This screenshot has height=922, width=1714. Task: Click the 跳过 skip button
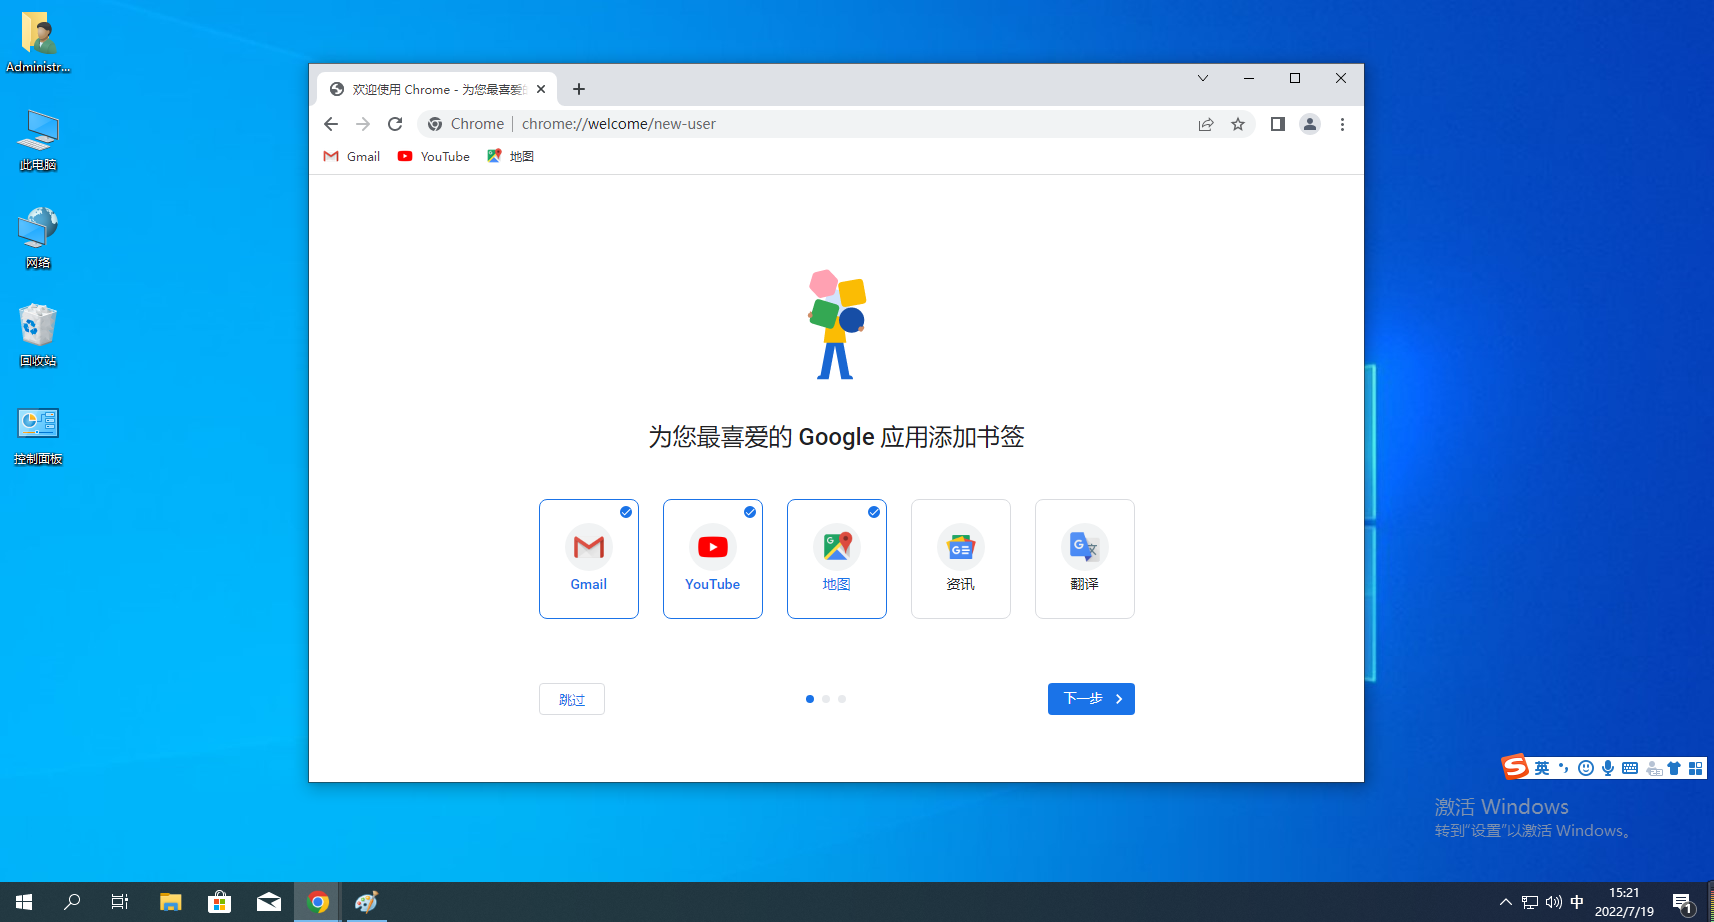[x=572, y=699]
